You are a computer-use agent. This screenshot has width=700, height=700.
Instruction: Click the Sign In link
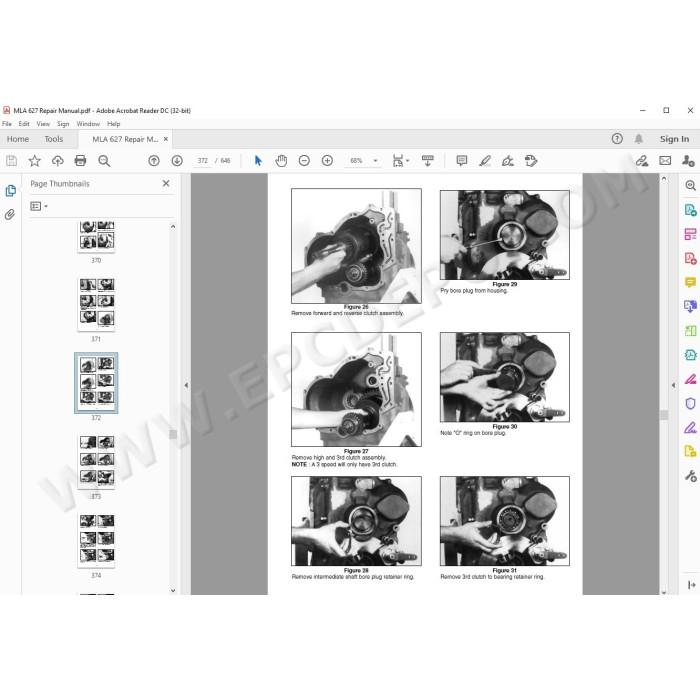pyautogui.click(x=674, y=139)
